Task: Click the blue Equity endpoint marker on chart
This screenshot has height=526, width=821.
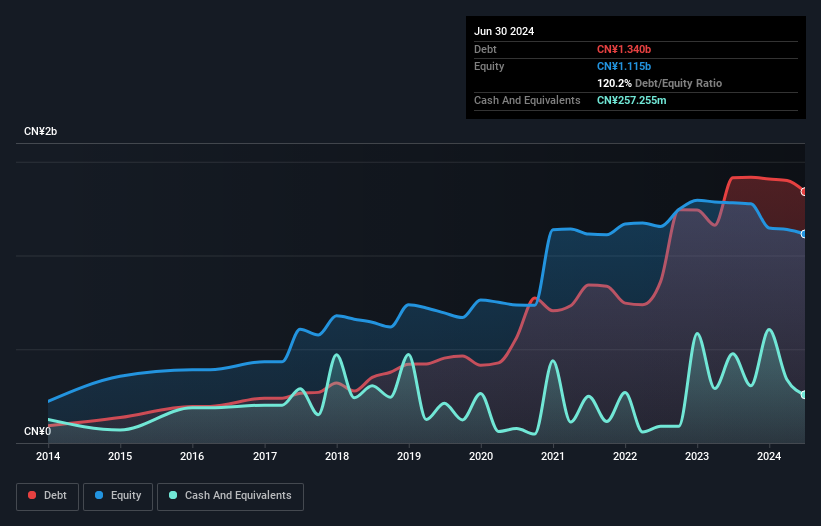Action: [804, 234]
